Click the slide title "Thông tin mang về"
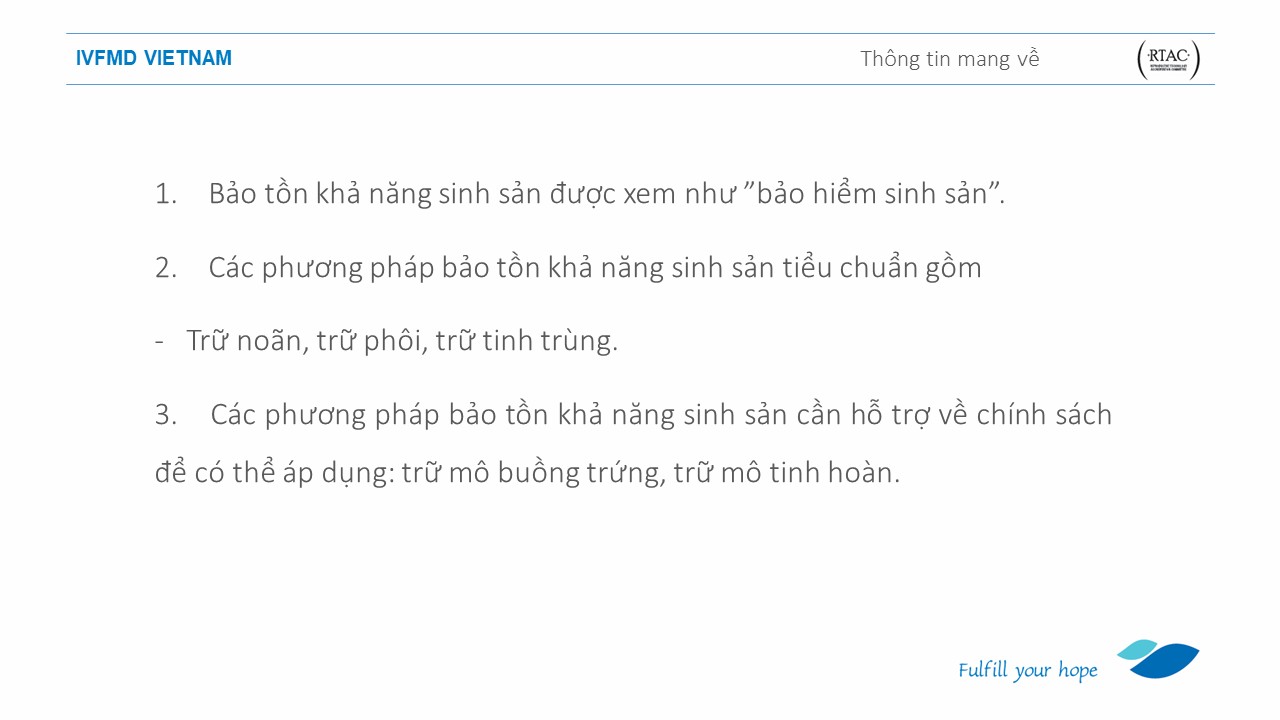The width and height of the screenshot is (1280, 720). (949, 59)
